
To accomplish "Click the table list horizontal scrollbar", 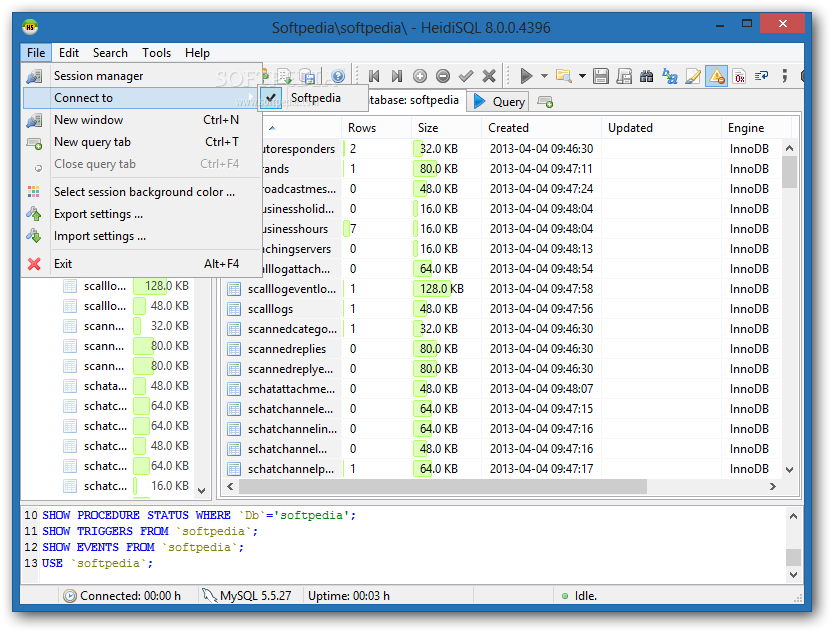I will click(443, 486).
